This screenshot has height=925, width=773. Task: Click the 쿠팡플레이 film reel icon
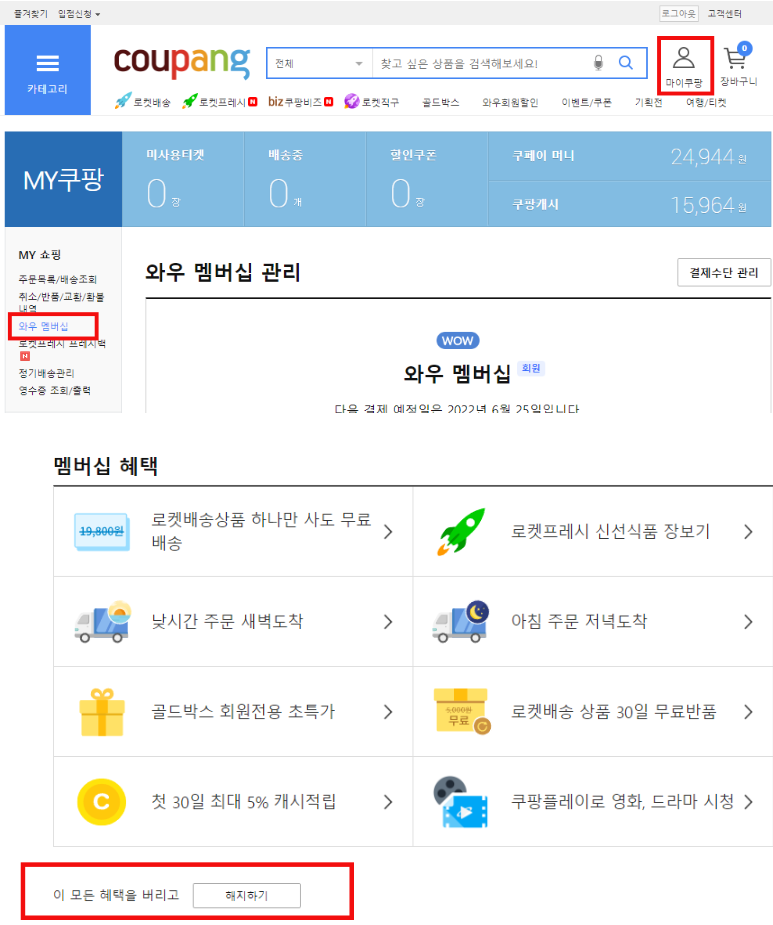click(461, 802)
